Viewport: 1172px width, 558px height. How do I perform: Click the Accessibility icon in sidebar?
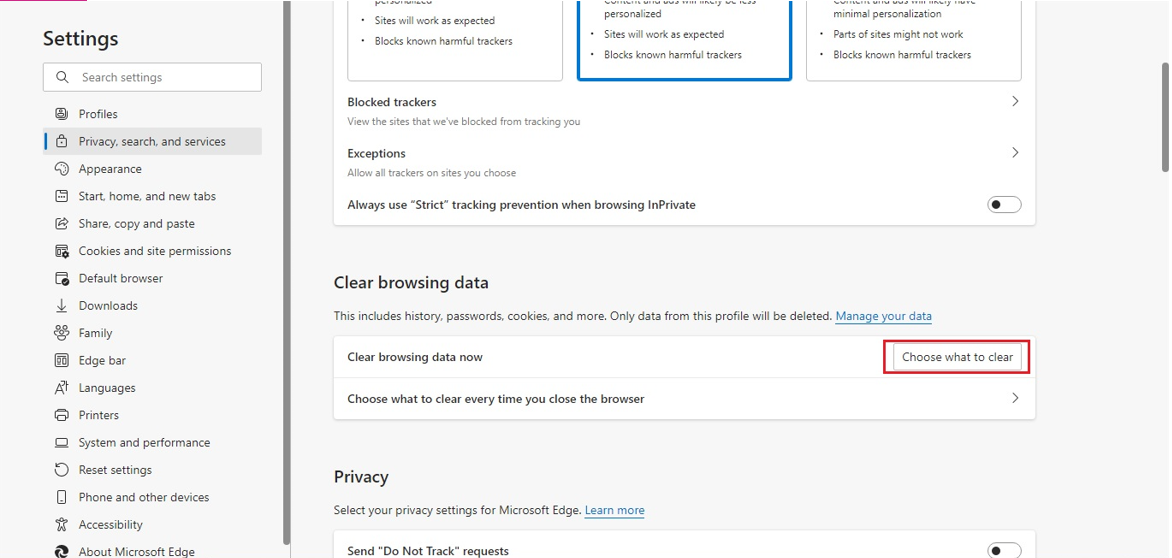[62, 525]
